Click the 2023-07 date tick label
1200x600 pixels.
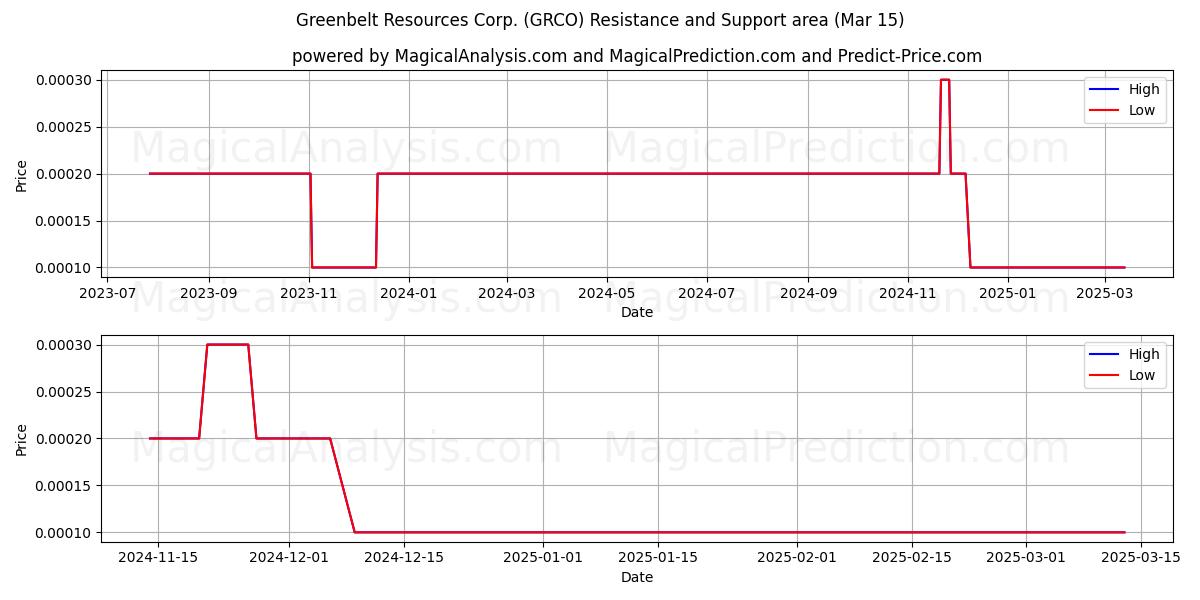[x=107, y=294]
